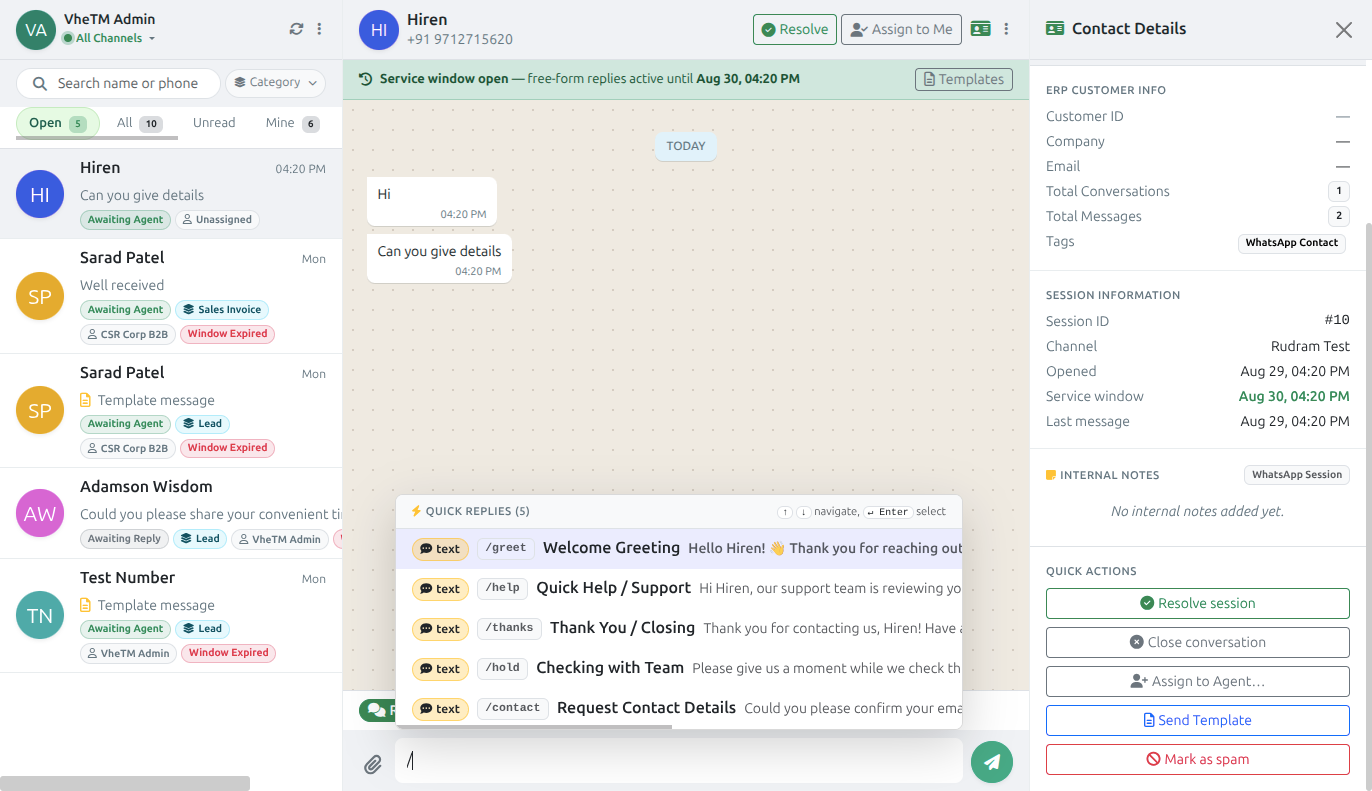The width and height of the screenshot is (1372, 791).
Task: Open Assign to Agent quick action
Action: coord(1198,681)
